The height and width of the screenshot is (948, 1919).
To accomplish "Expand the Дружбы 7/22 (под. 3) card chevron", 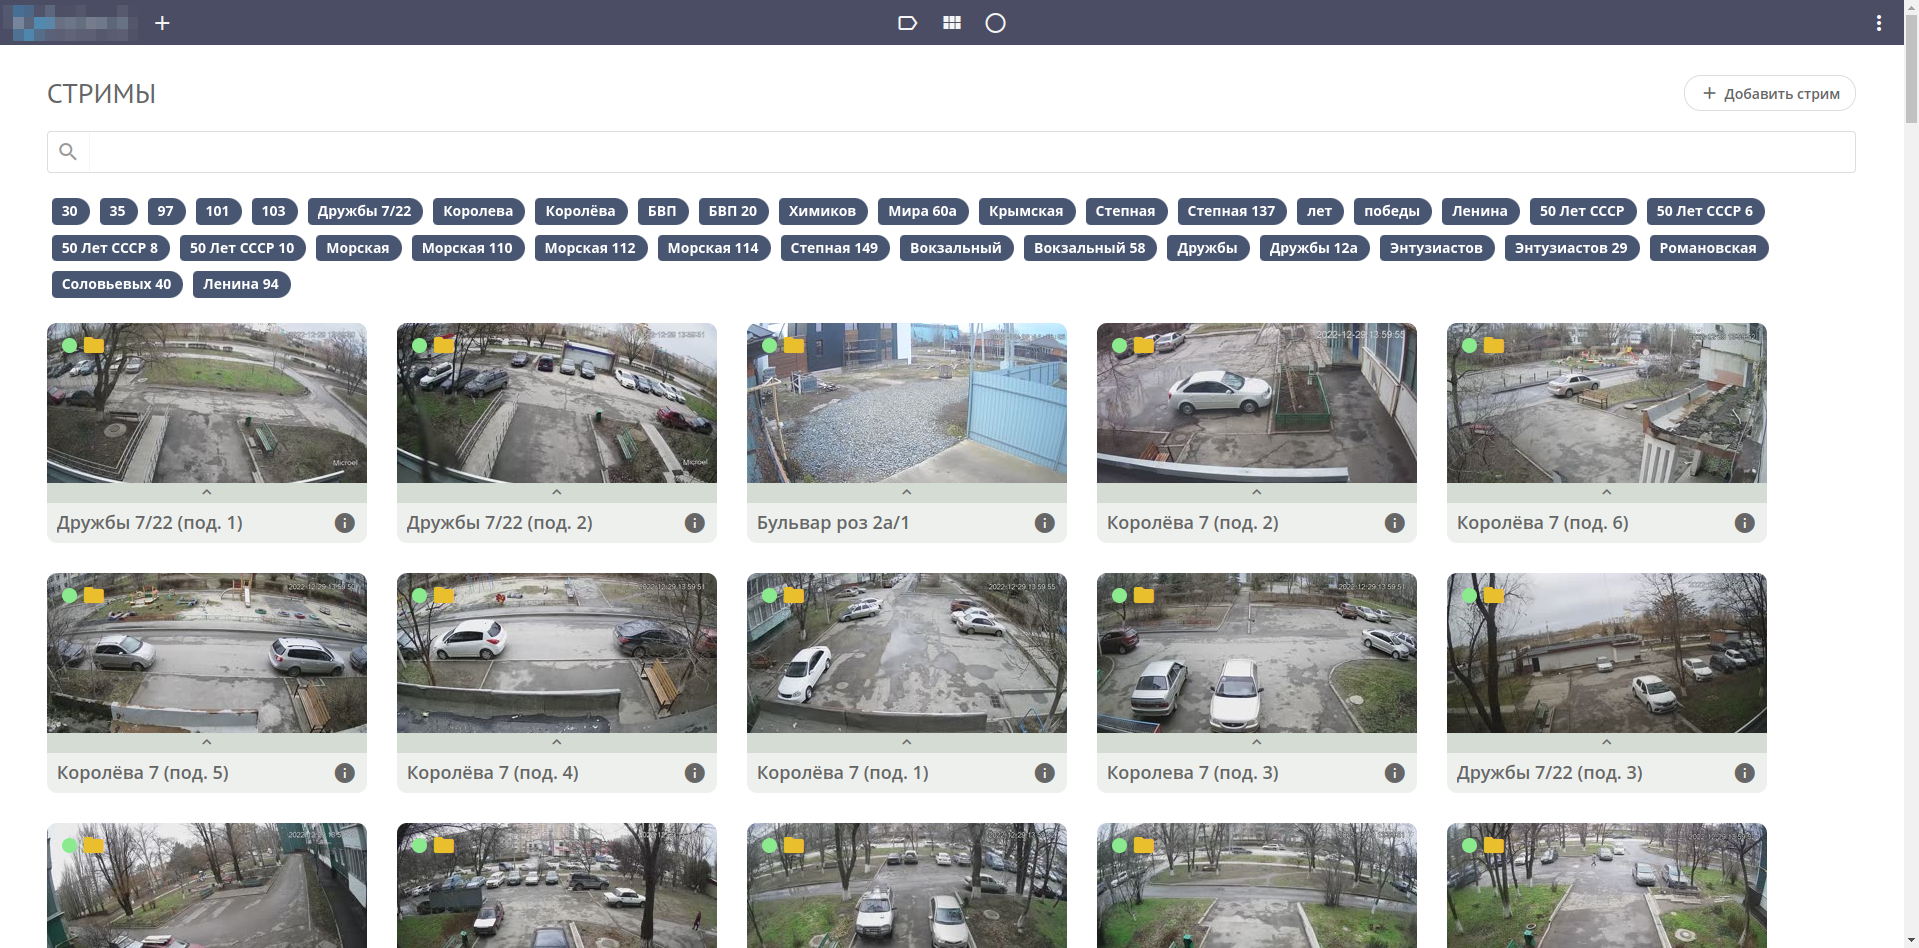I will [x=1607, y=742].
